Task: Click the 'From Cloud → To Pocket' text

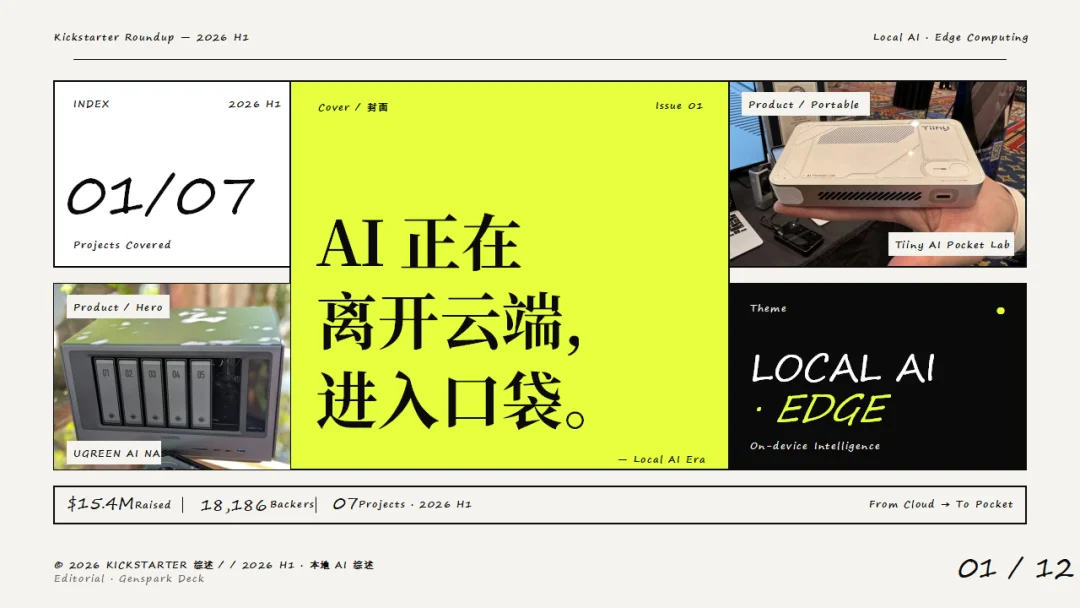Action: [x=941, y=504]
